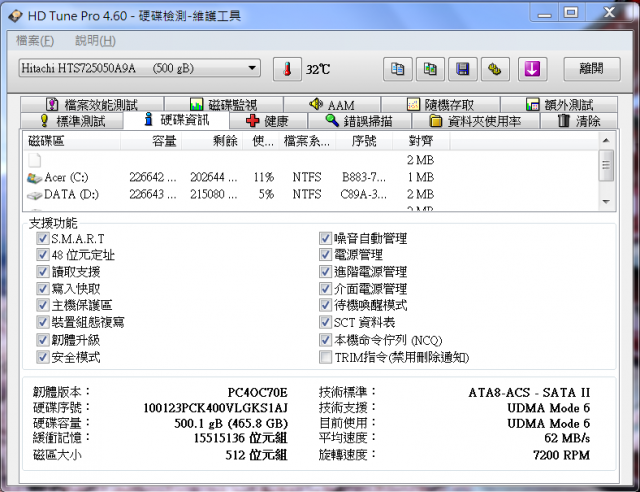Sort by the 檔案系... column header
The height and width of the screenshot is (492, 640).
click(x=307, y=141)
